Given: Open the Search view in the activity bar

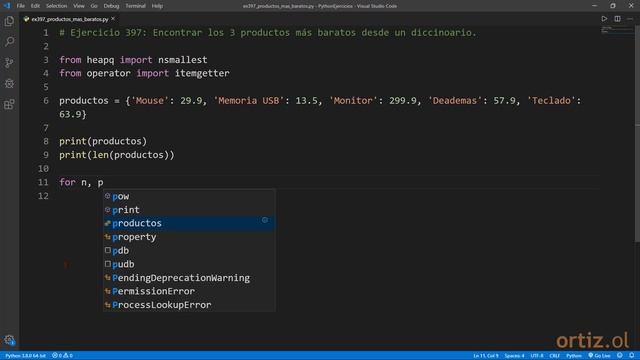Looking at the screenshot, I should pyautogui.click(x=9, y=42).
